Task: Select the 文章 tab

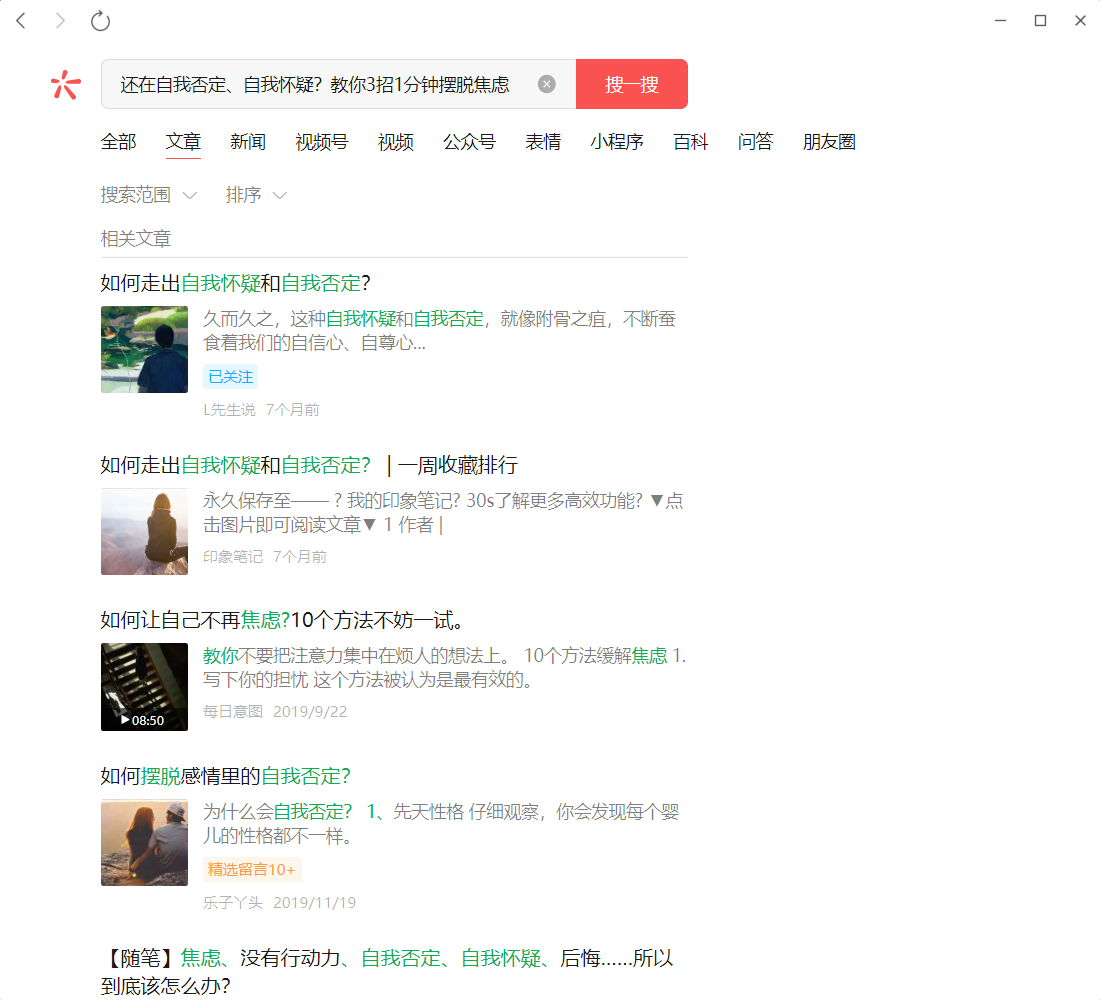Action: pyautogui.click(x=183, y=142)
